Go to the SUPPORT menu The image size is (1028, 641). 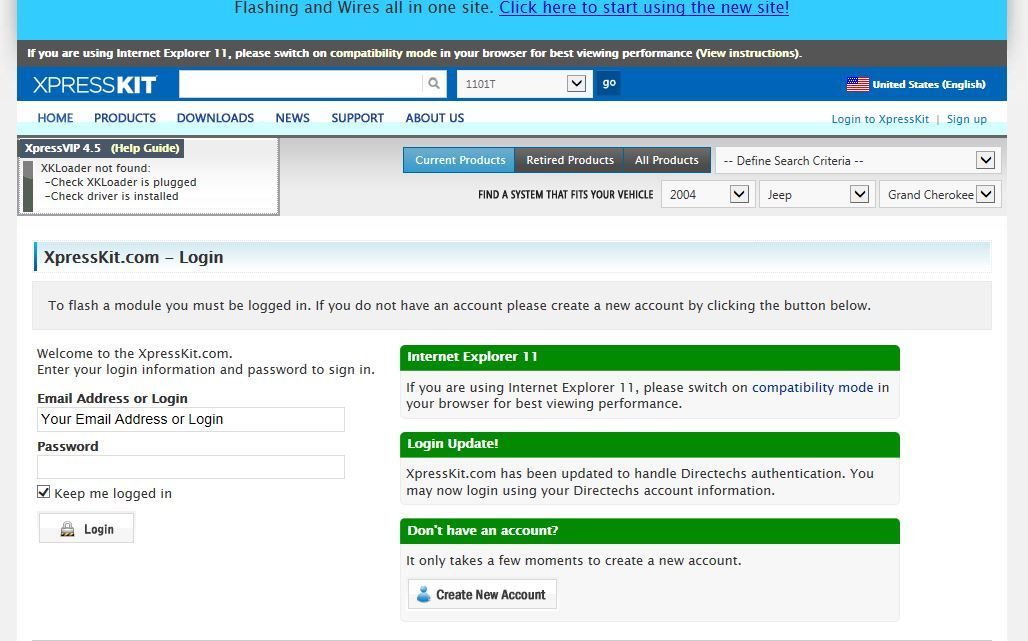tap(357, 118)
